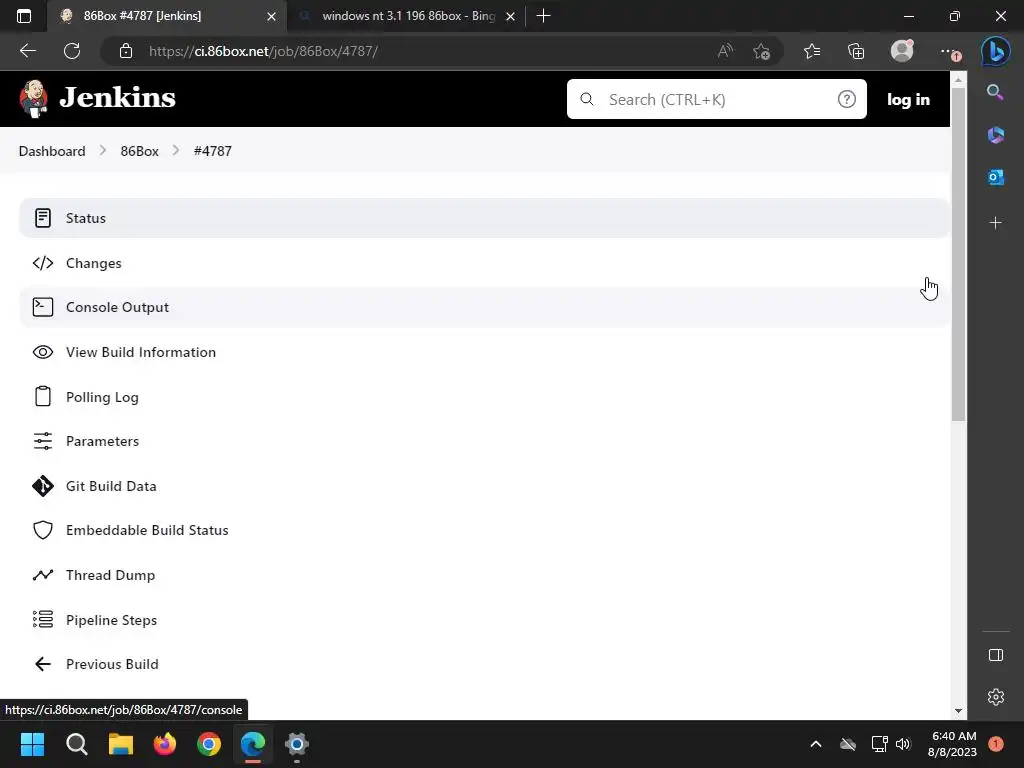This screenshot has height=768, width=1024.
Task: Open the Edge sidebar settings gear
Action: click(x=995, y=697)
